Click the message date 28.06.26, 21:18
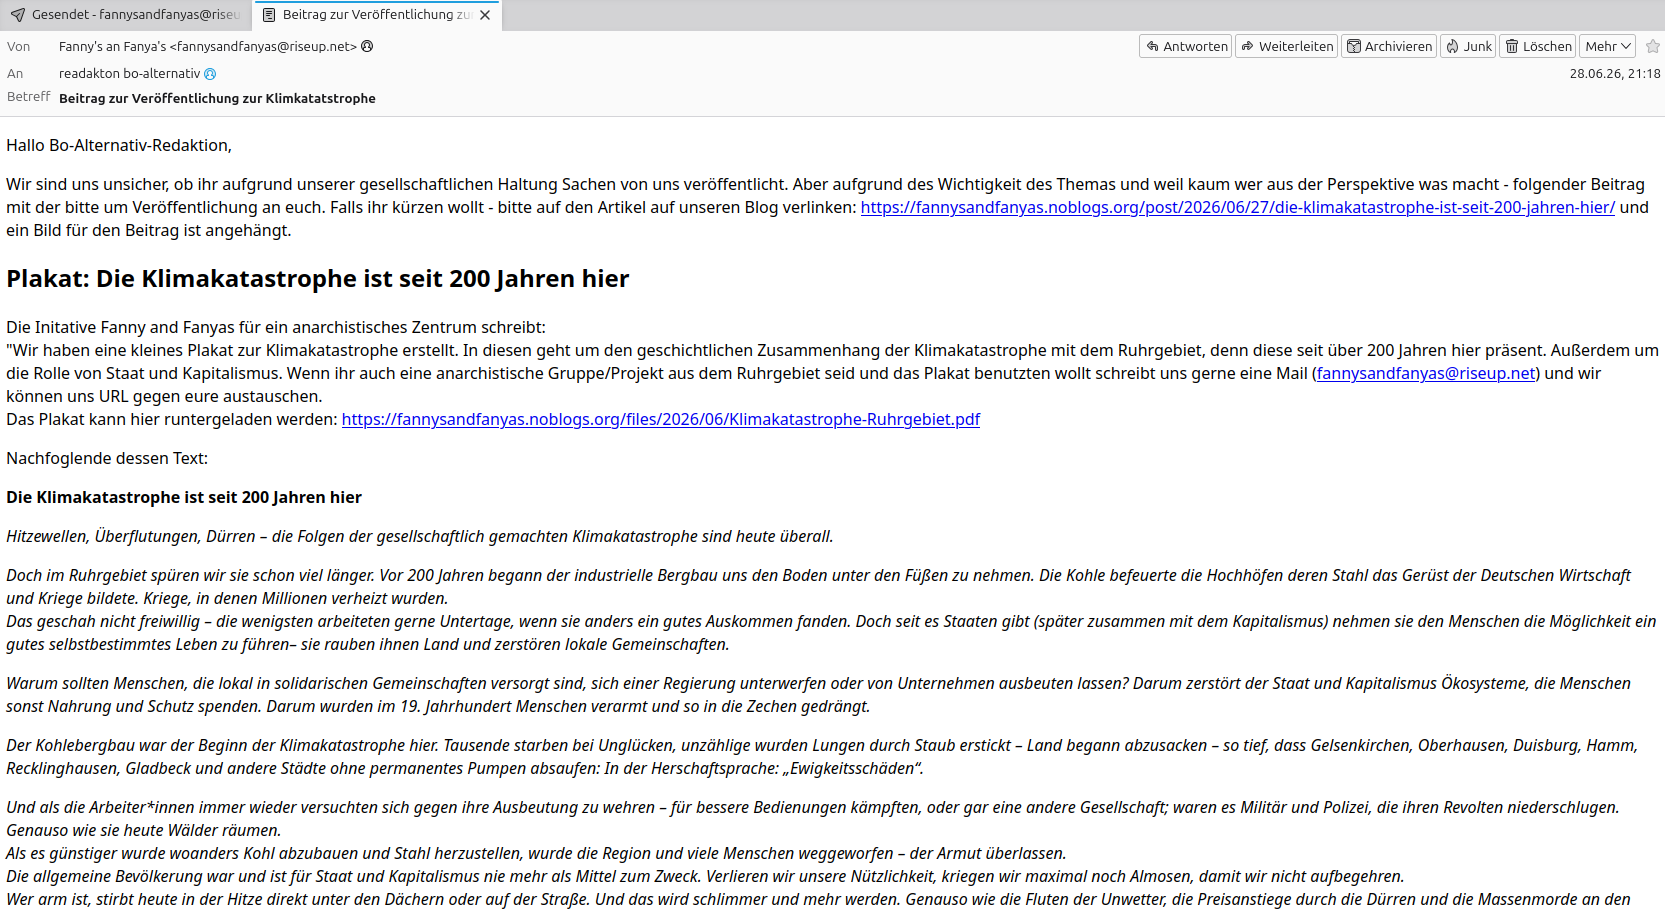The height and width of the screenshot is (914, 1665). click(x=1614, y=73)
